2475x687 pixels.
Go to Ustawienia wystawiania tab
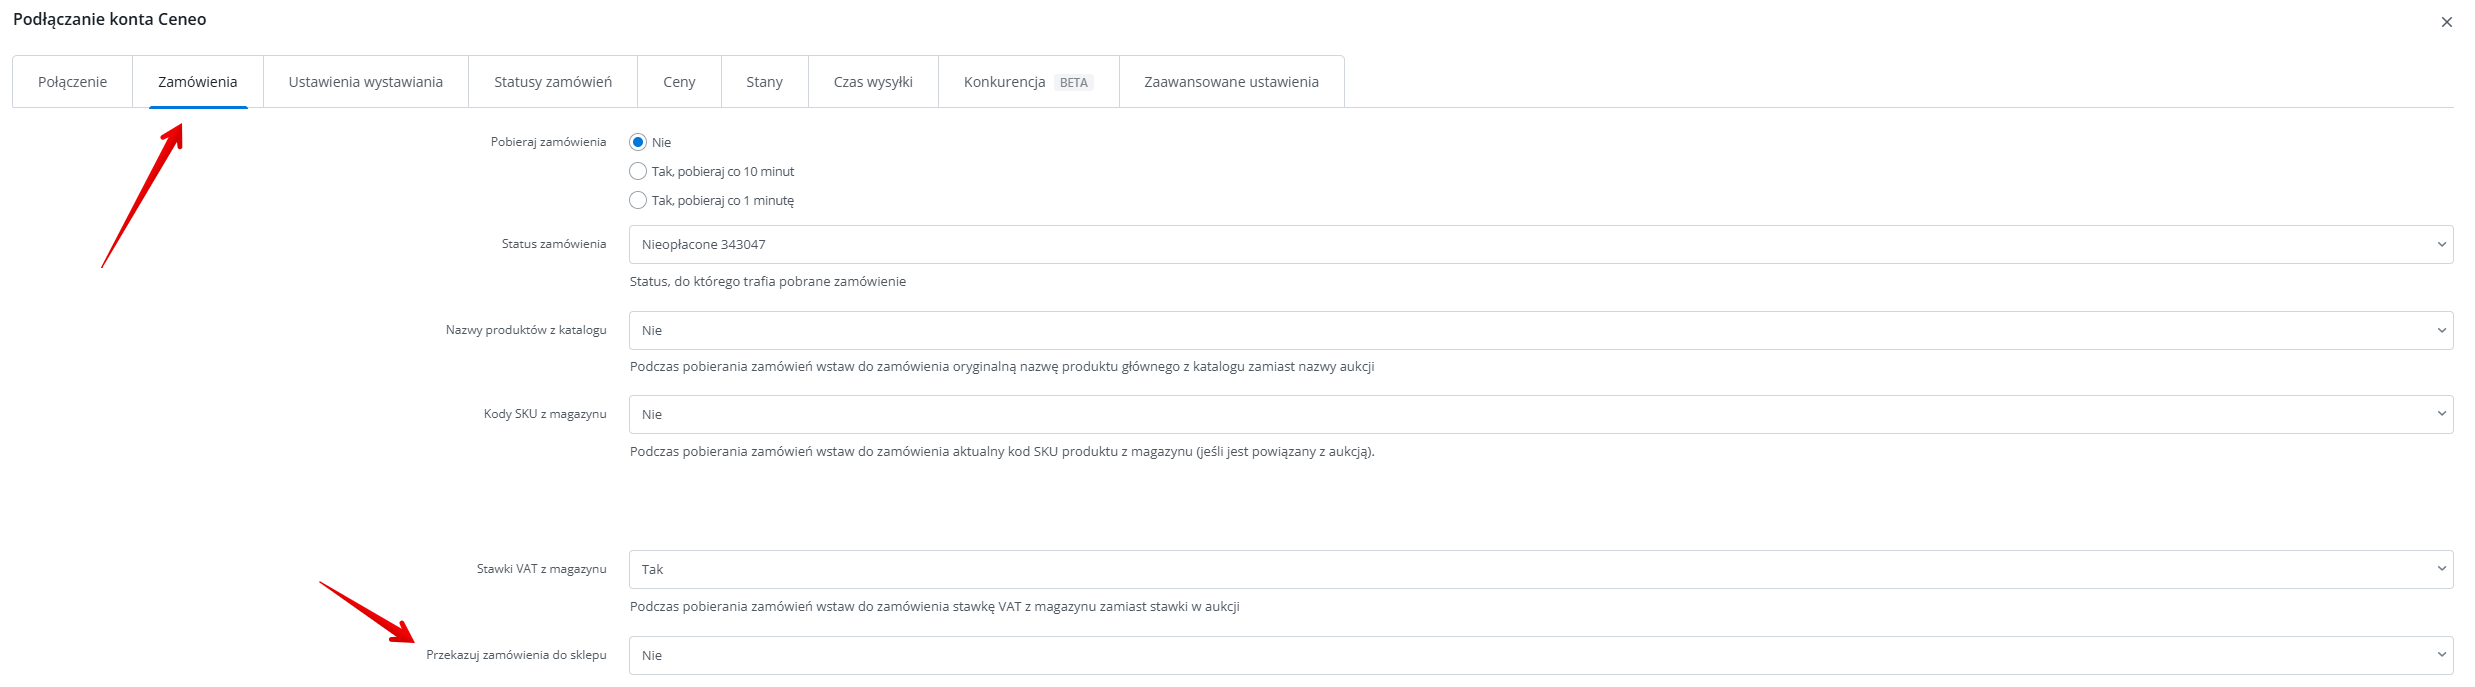[365, 82]
